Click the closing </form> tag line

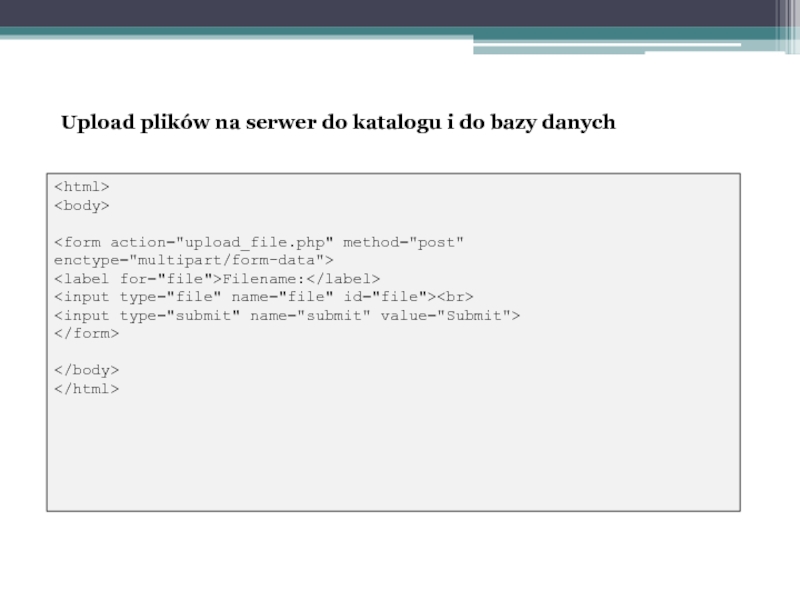86,334
